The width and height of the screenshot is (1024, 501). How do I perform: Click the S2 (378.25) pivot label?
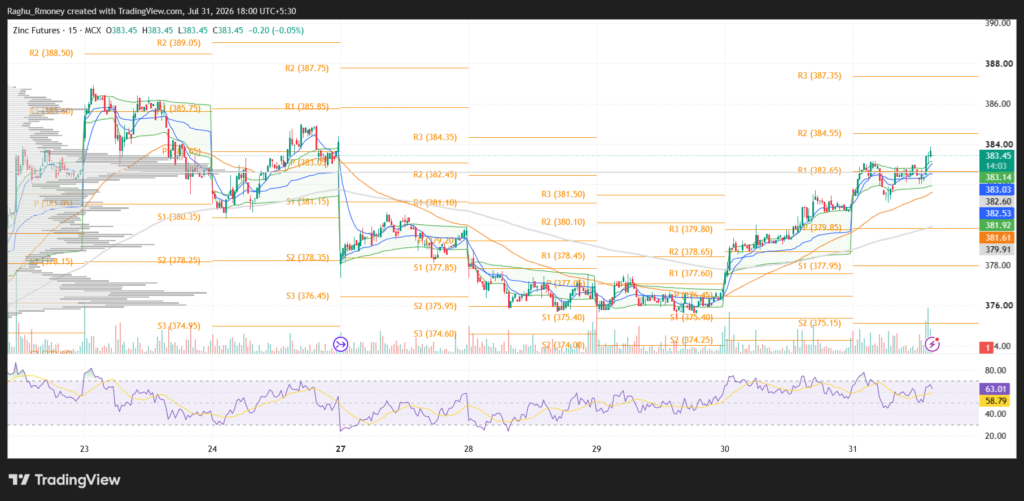click(x=179, y=259)
